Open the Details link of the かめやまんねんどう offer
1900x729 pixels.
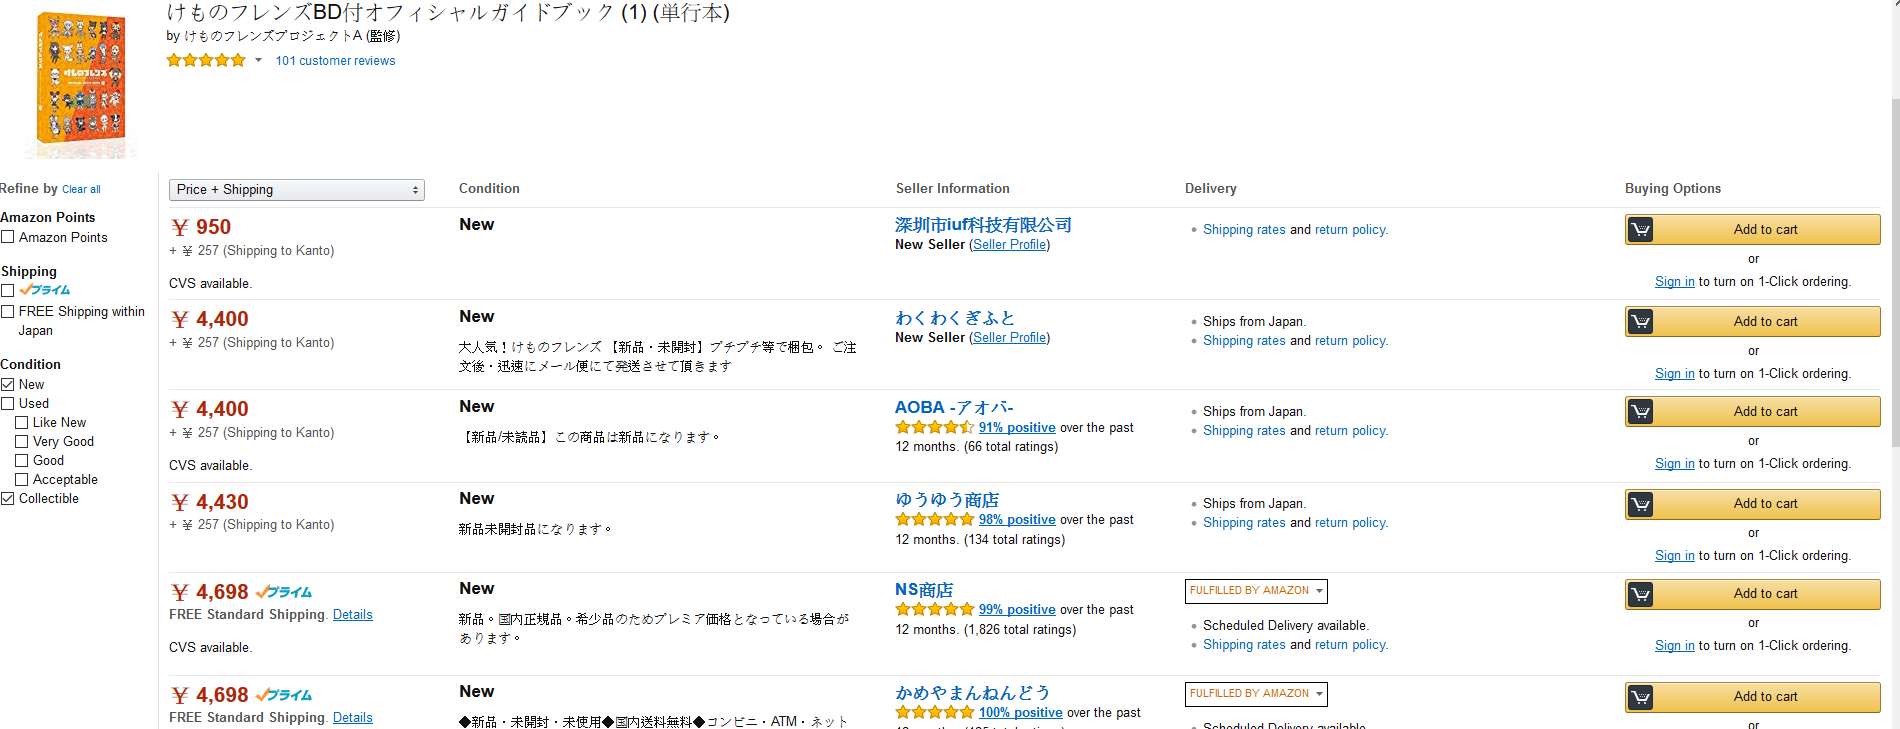[352, 718]
